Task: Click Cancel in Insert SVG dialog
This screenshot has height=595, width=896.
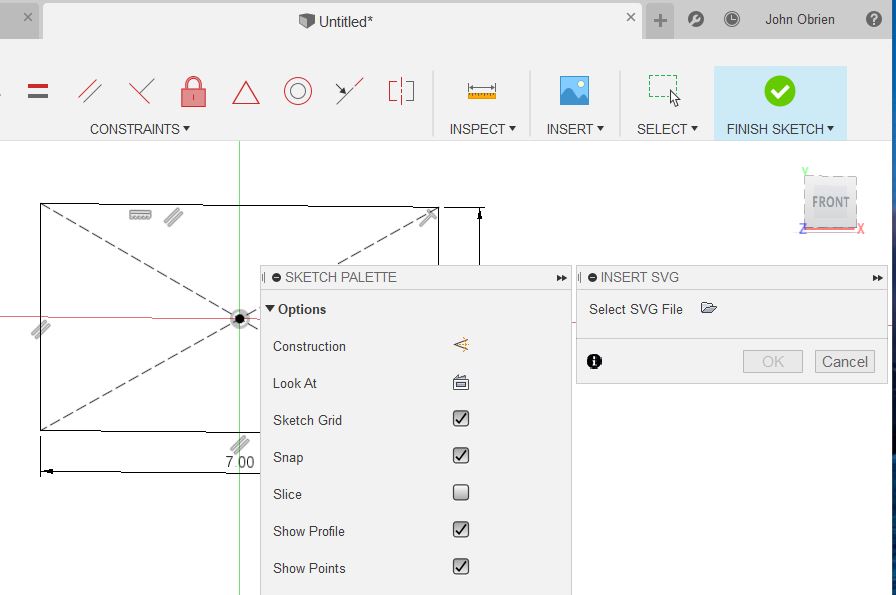Action: pos(845,362)
